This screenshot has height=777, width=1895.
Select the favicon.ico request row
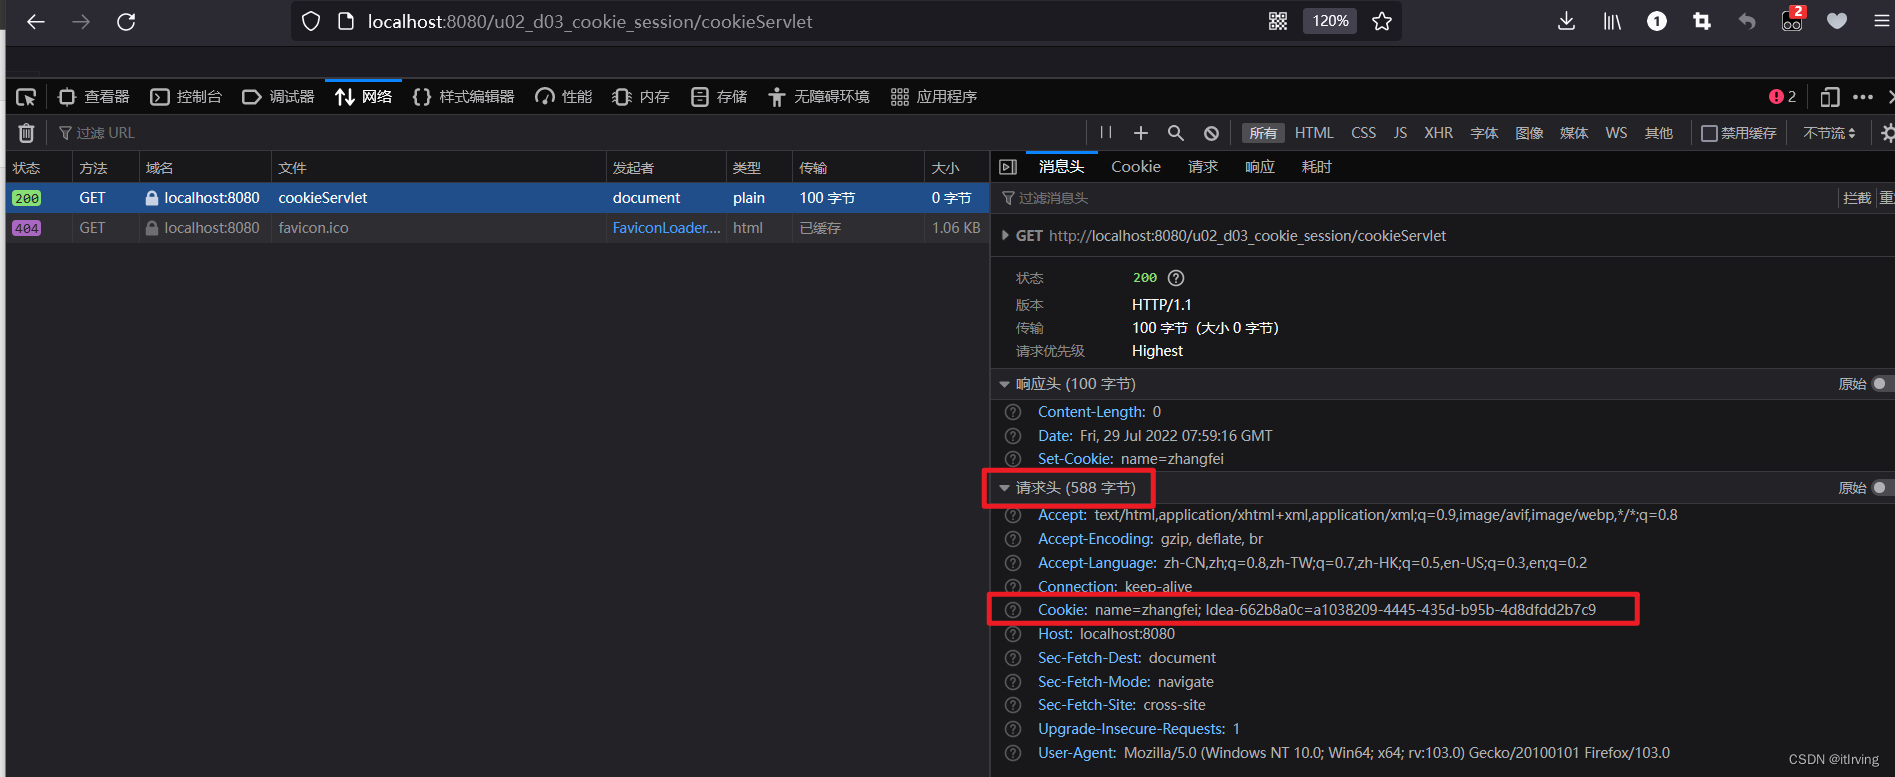point(497,228)
